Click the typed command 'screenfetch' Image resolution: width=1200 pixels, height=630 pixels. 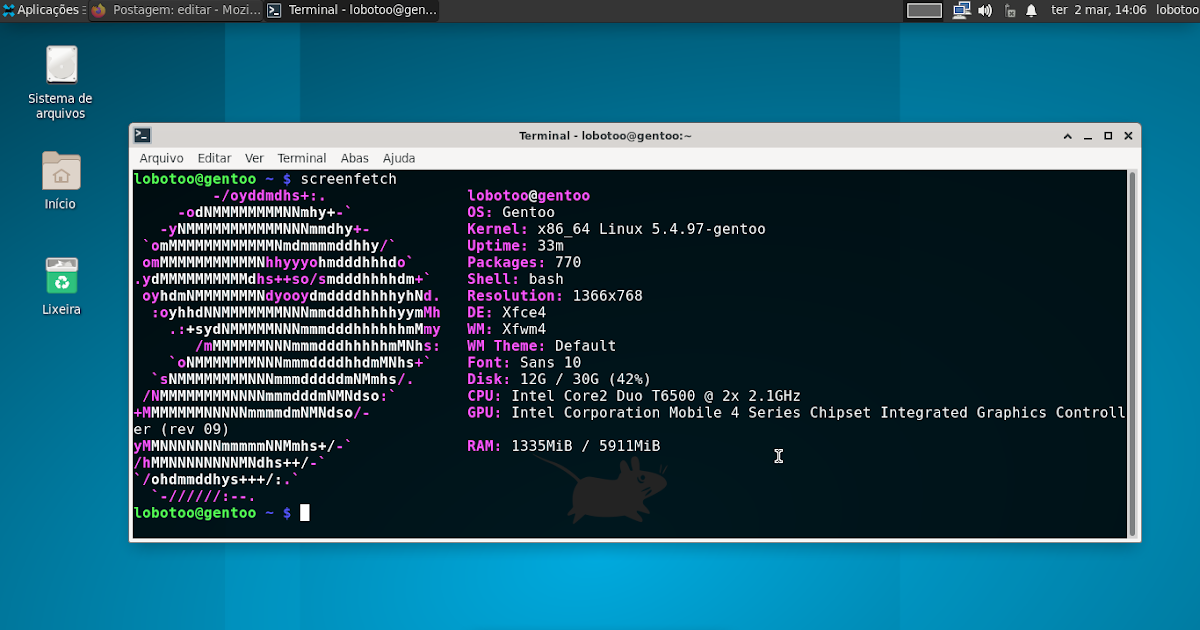[x=349, y=179]
